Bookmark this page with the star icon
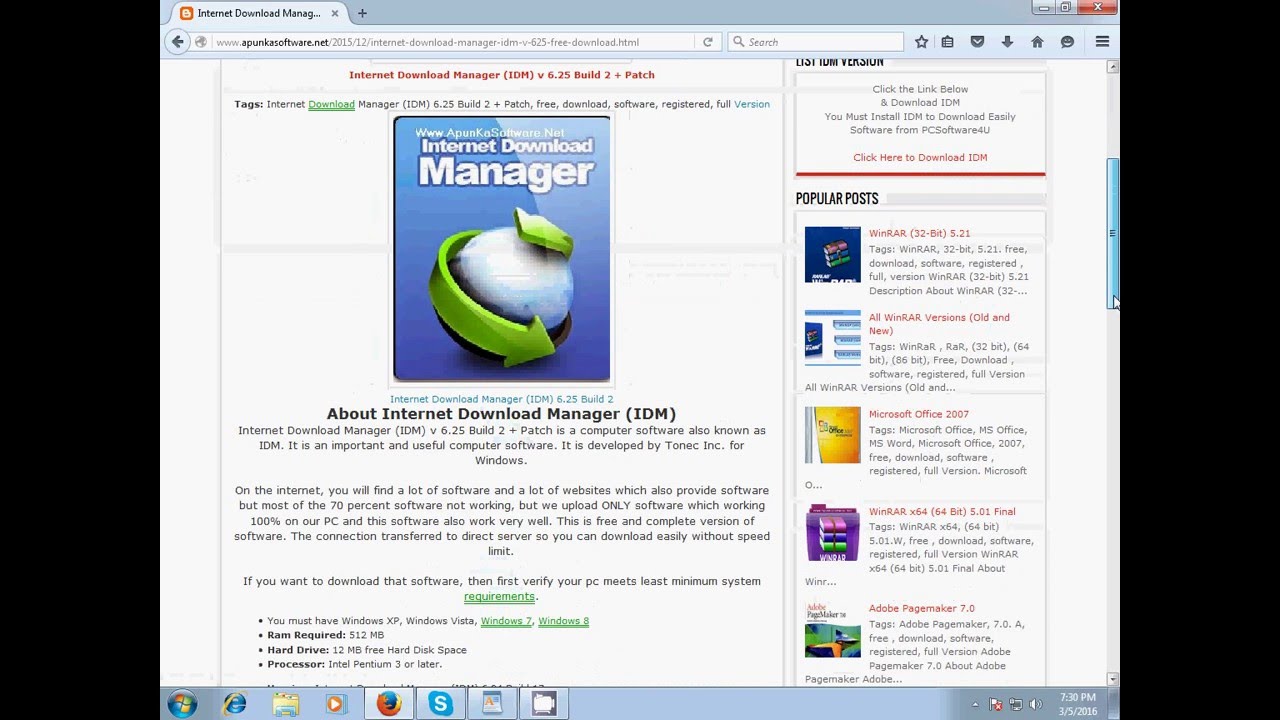Screen dimensions: 1280x720 (x=921, y=42)
